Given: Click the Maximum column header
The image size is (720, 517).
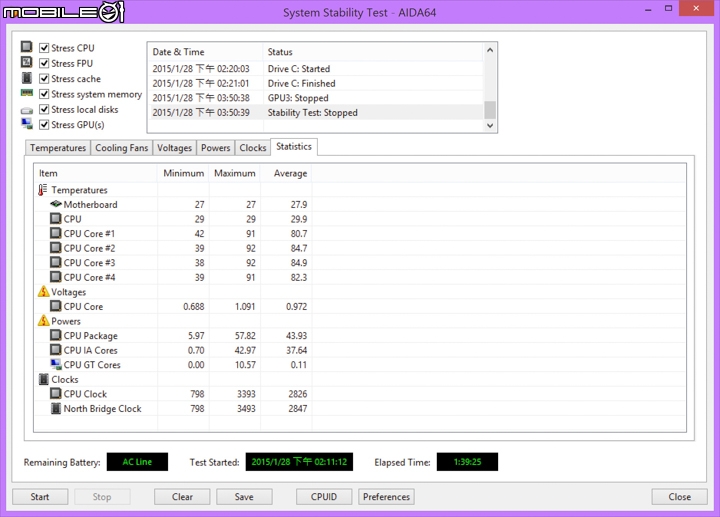Looking at the screenshot, I should point(235,173).
